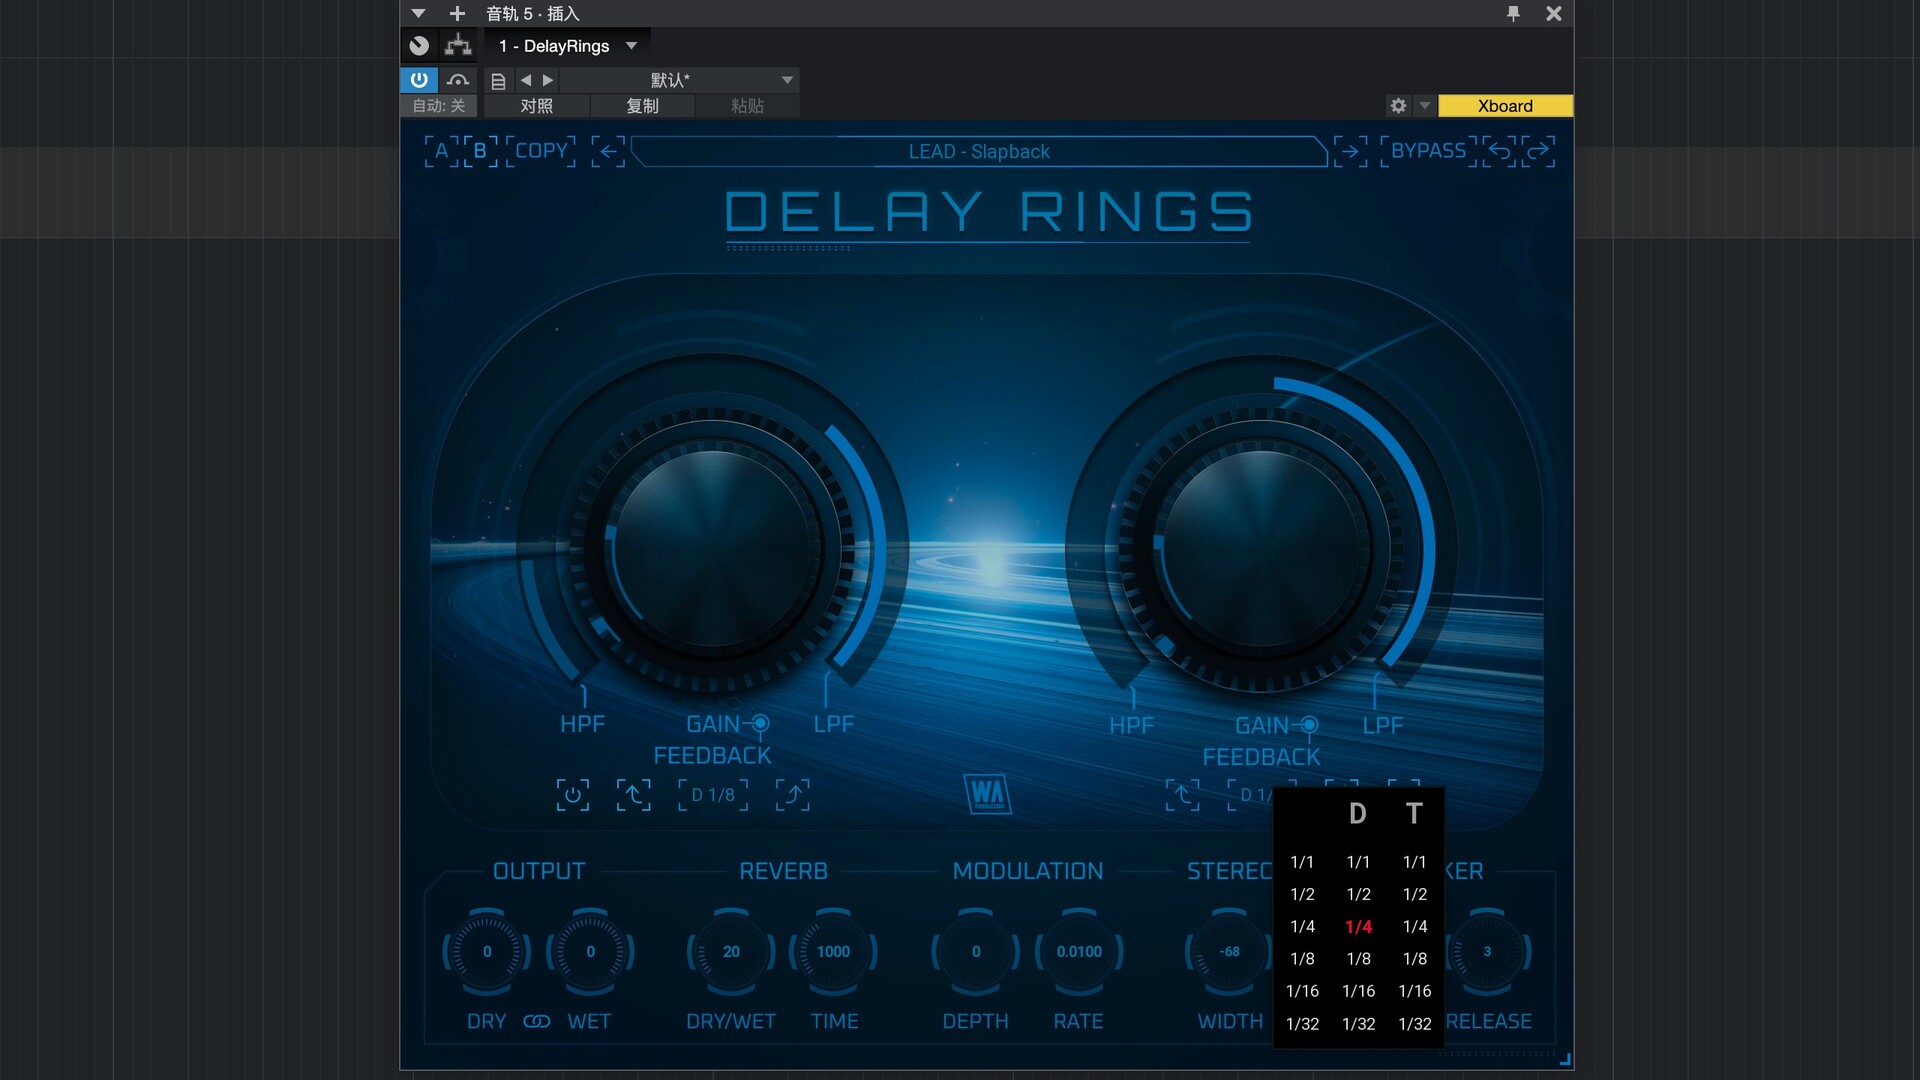Toggle the BYPASS button
Image resolution: width=1920 pixels, height=1080 pixels.
tap(1427, 151)
